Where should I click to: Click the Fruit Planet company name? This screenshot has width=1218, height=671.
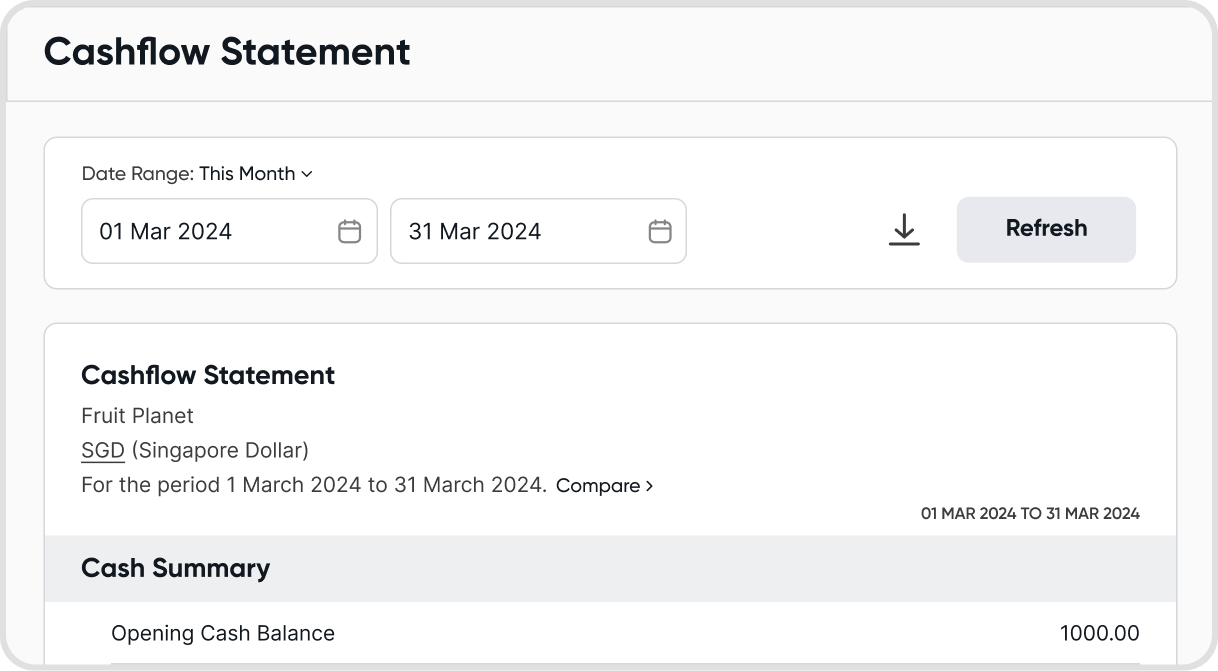(137, 416)
